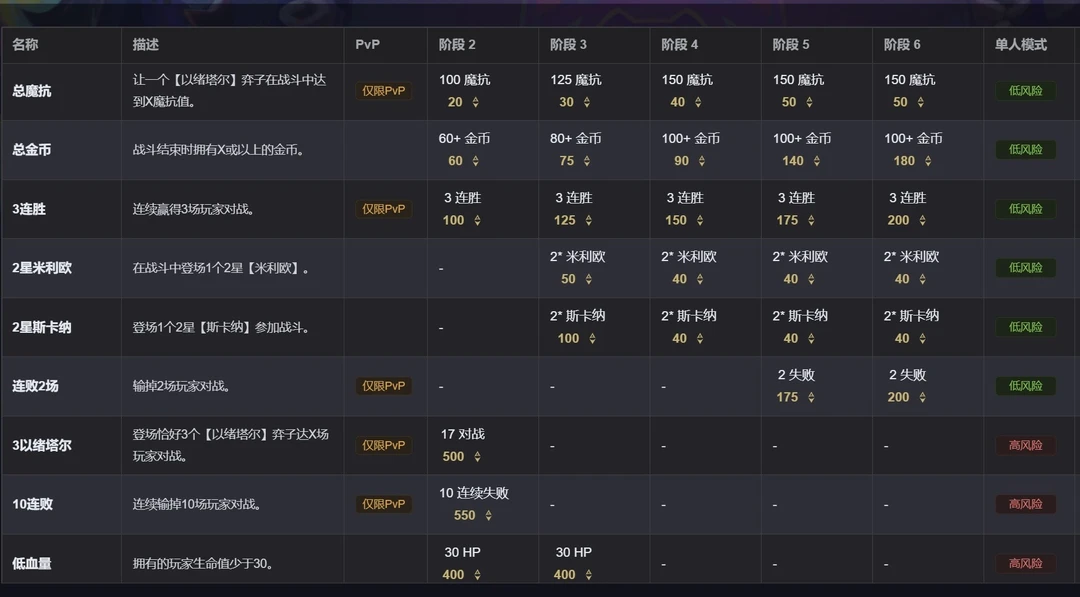Viewport: 1080px width, 597px height.
Task: Sort by the 名称 column header
Action: [x=25, y=45]
